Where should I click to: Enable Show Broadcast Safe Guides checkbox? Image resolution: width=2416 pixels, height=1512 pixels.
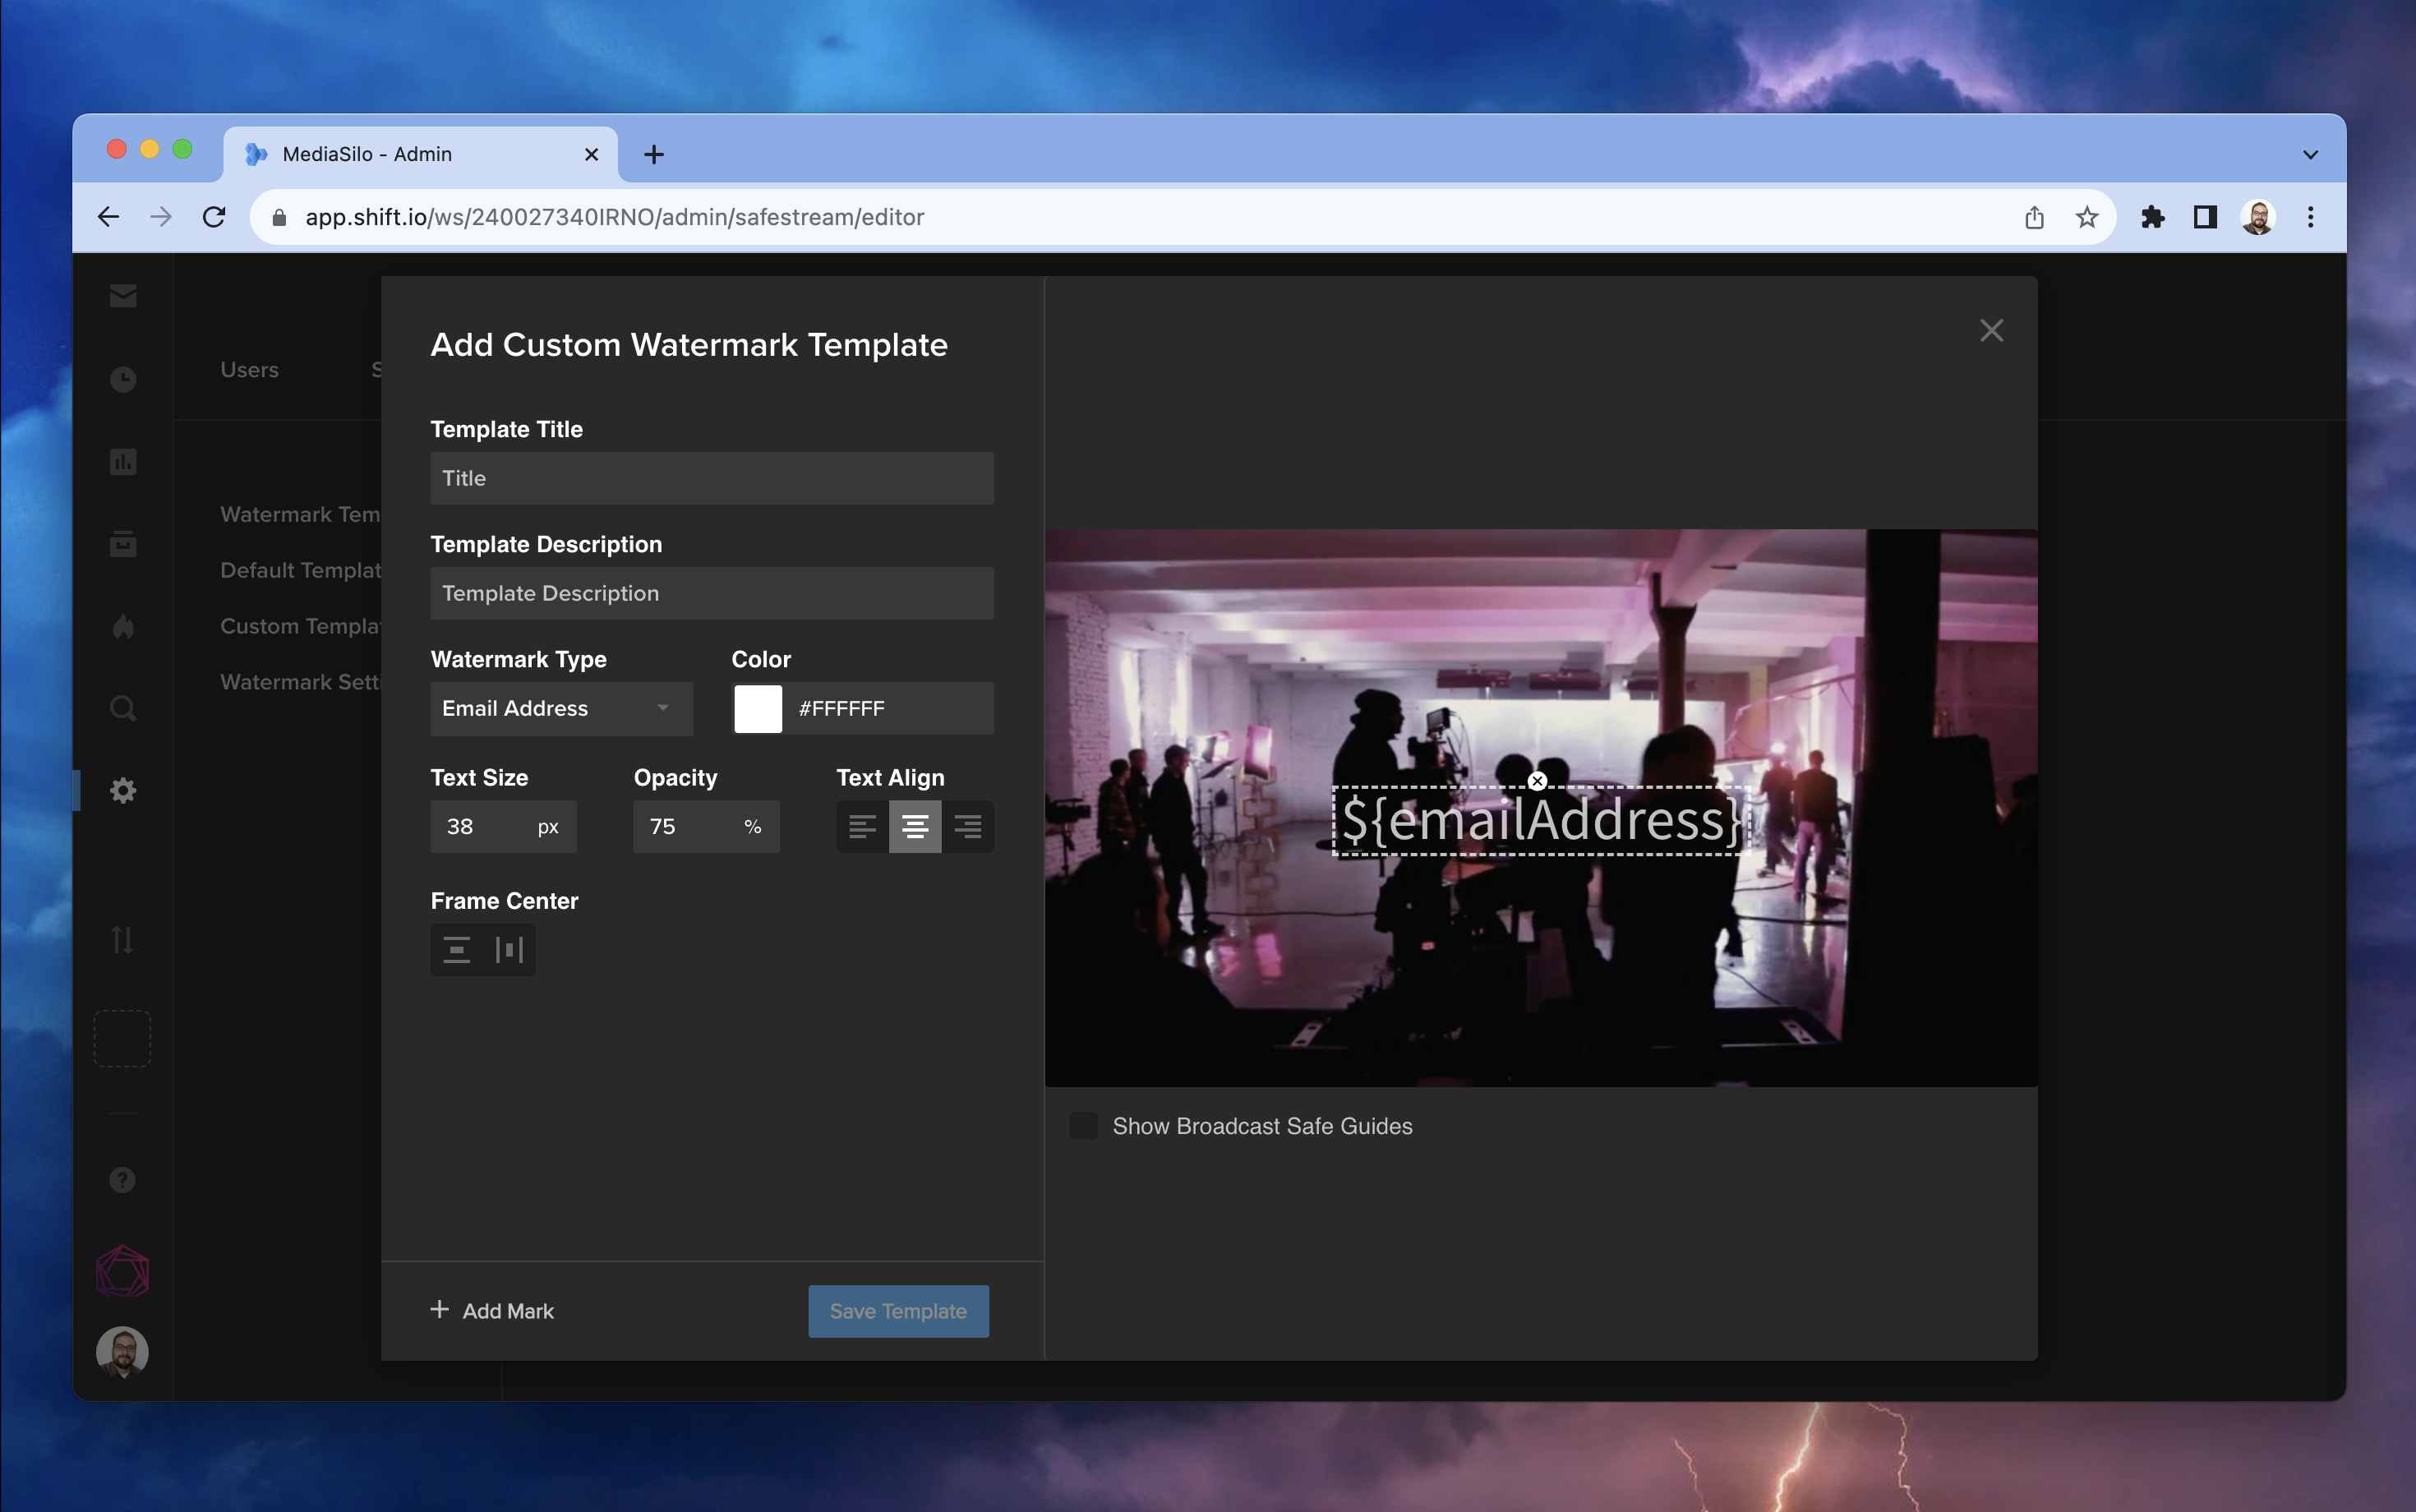point(1083,1126)
